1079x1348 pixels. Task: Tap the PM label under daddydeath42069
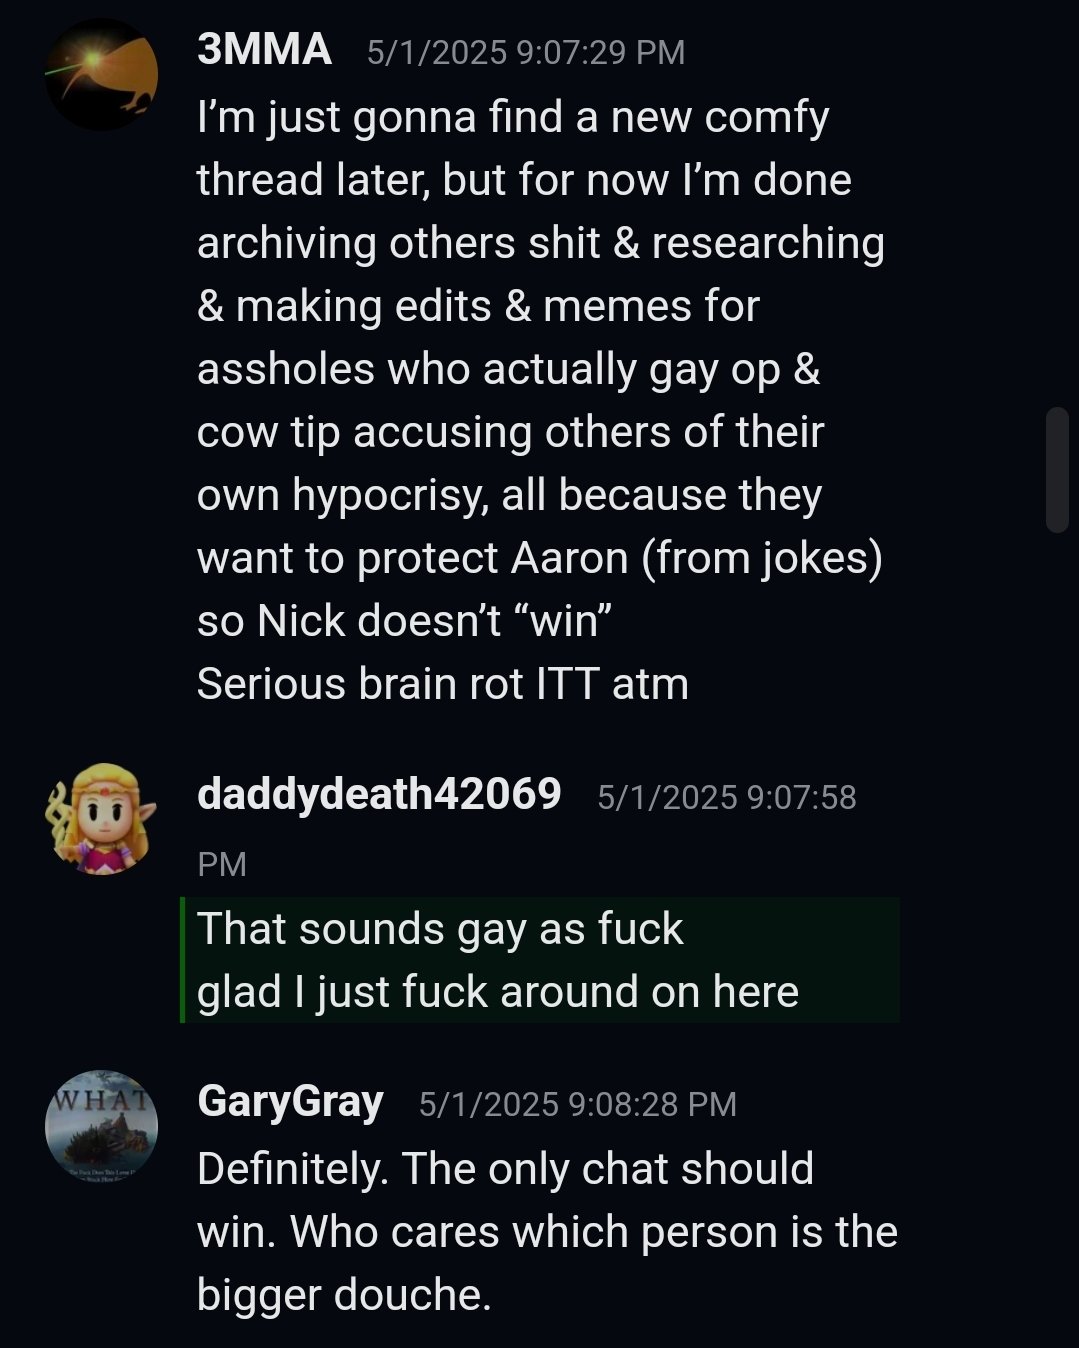pyautogui.click(x=222, y=864)
